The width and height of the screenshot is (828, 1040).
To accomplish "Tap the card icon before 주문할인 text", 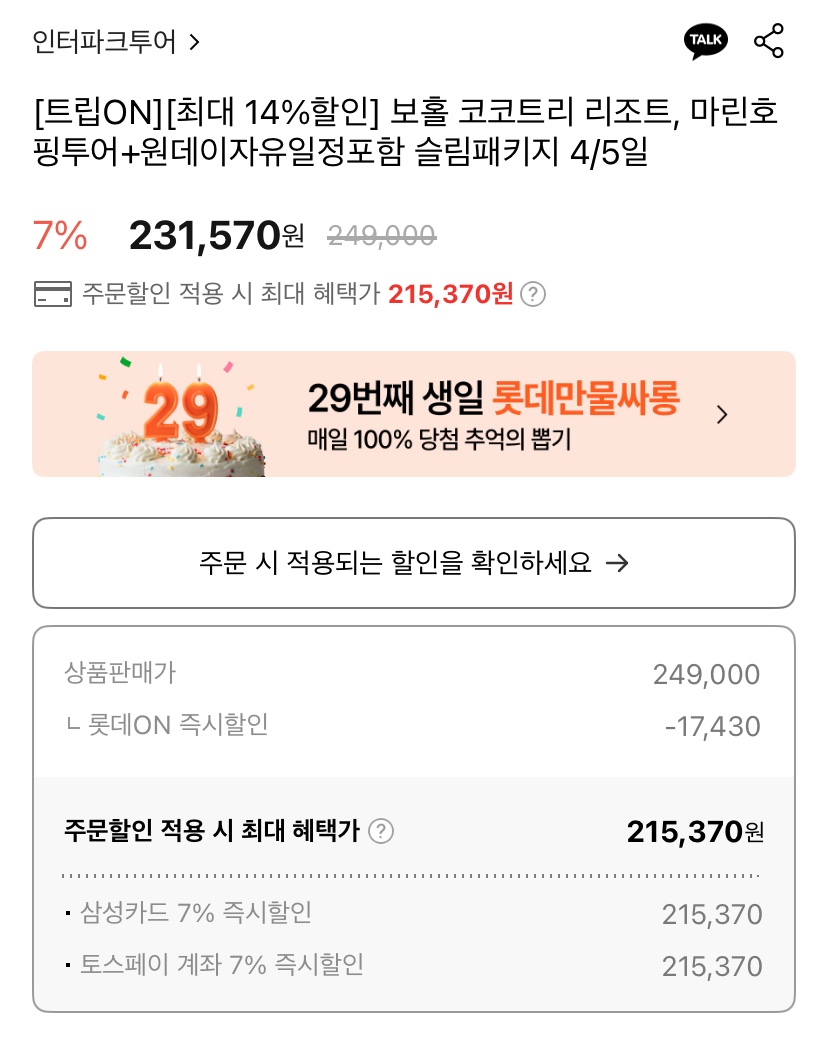I will 52,294.
